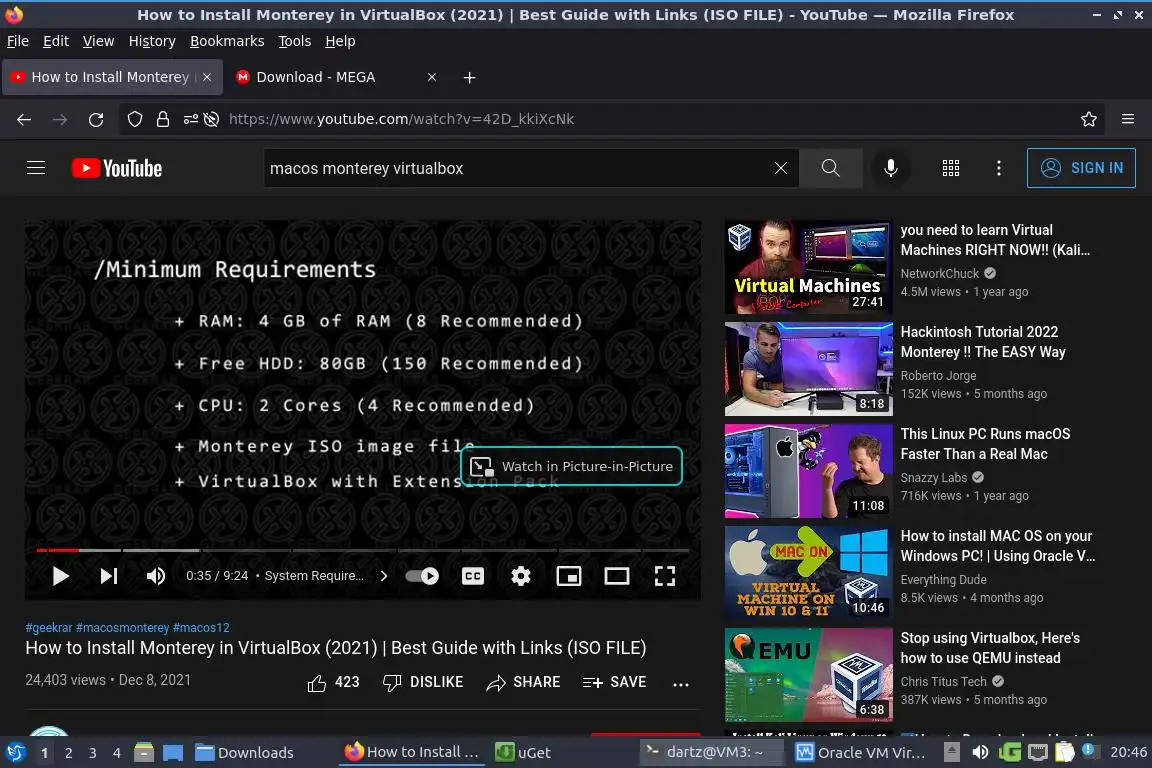Bookmark this page with the star

click(1089, 119)
